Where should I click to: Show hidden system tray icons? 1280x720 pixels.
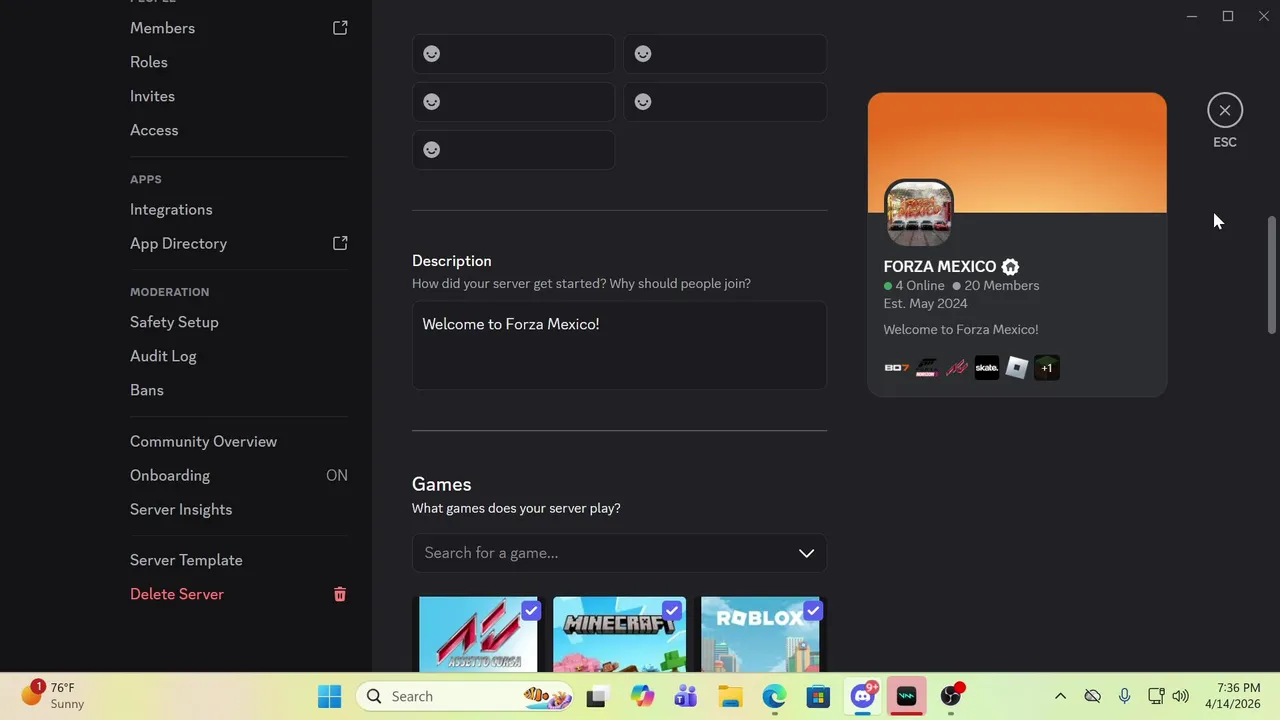tap(1060, 696)
